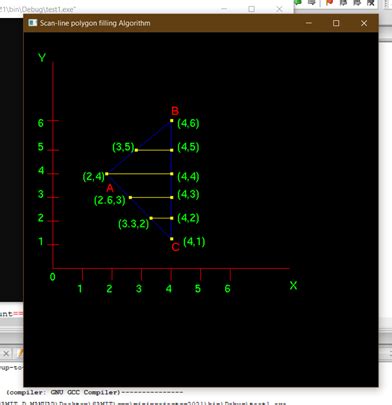Image resolution: width=392 pixels, height=405 pixels.
Task: Click the origin label "0"
Action: pos(52,277)
